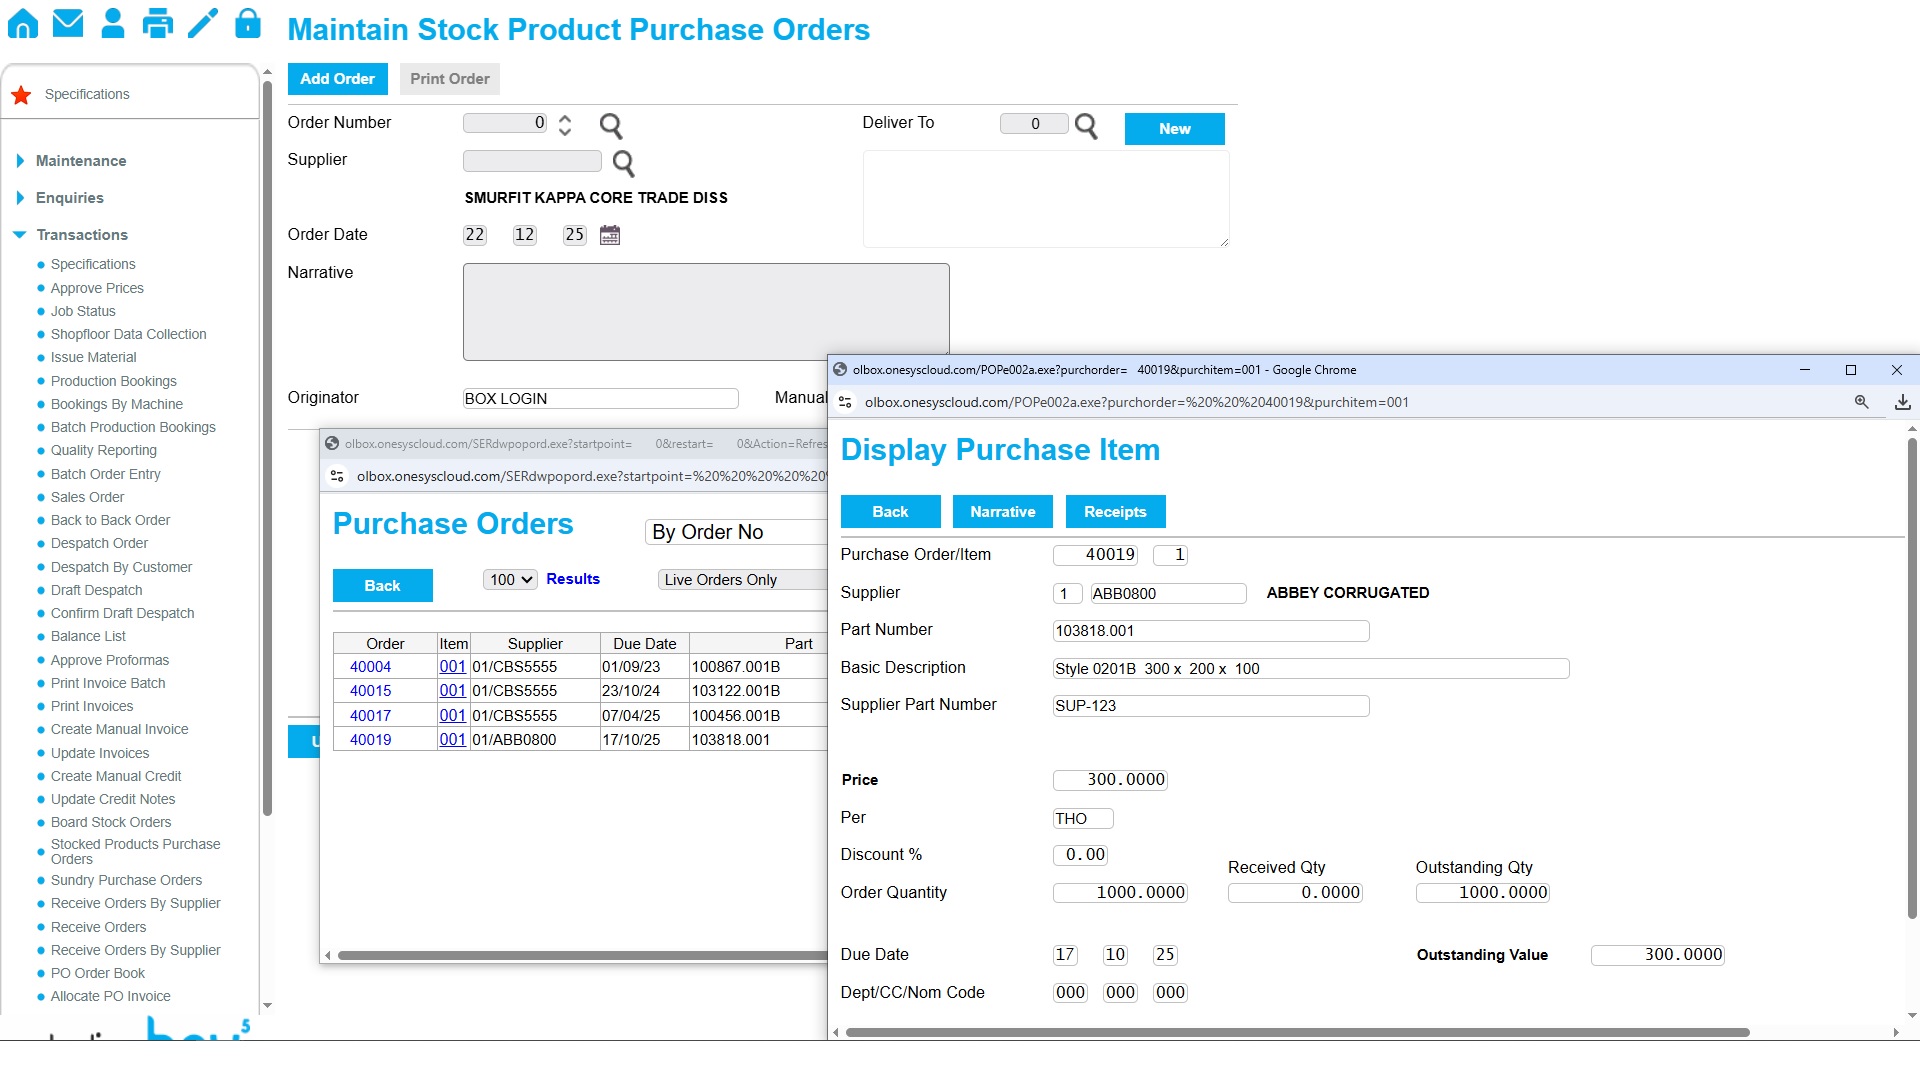Image resolution: width=1920 pixels, height=1080 pixels.
Task: Open purchase order 40017 link
Action: pyautogui.click(x=370, y=716)
